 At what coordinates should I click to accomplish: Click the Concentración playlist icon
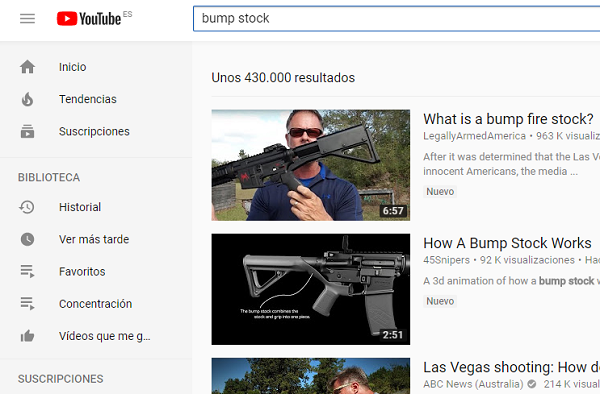pos(27,303)
